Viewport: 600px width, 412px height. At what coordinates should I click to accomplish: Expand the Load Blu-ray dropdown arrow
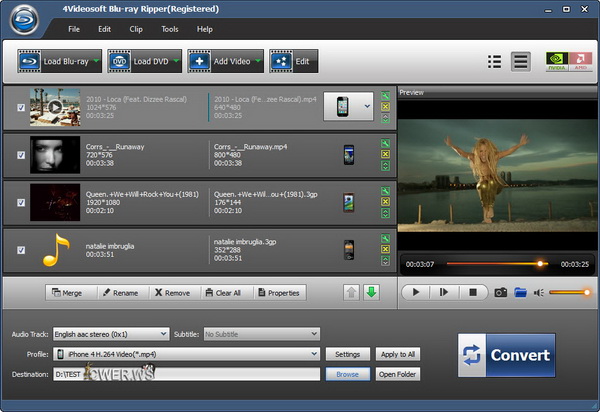96,62
